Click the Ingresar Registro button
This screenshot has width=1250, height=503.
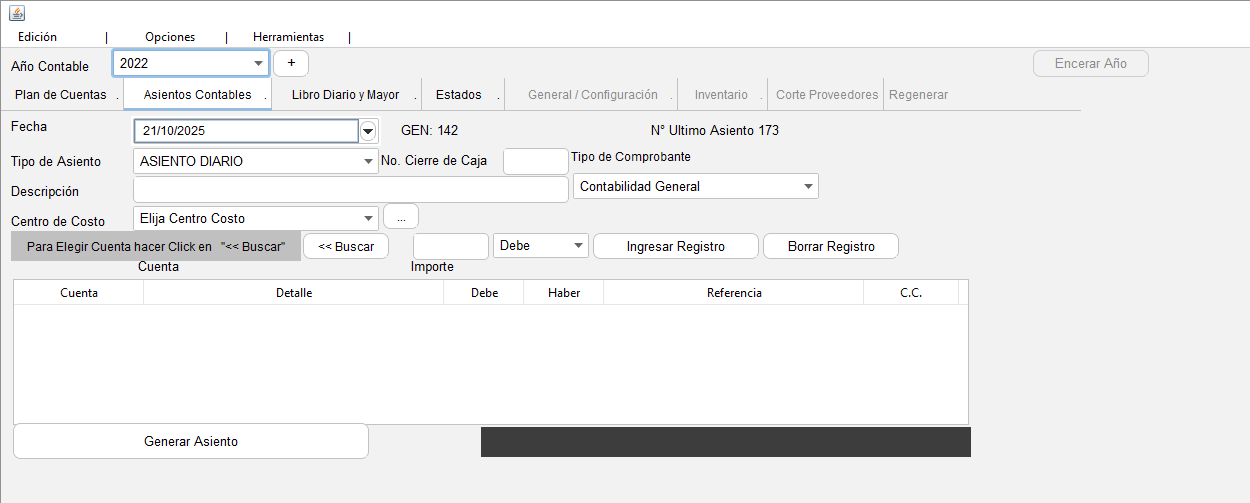[676, 246]
